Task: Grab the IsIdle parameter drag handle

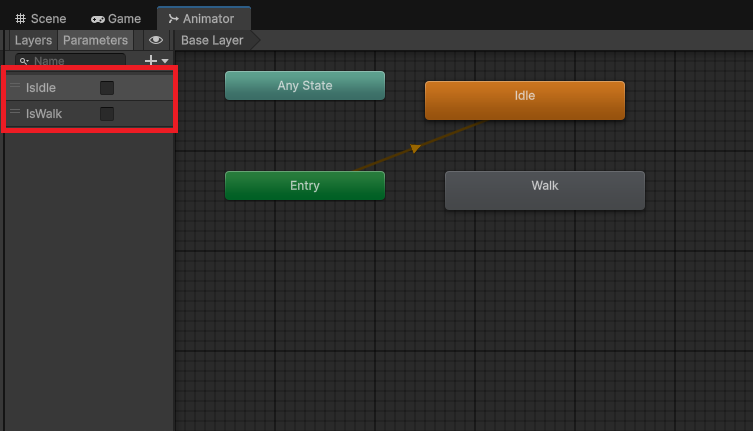Action: coord(15,87)
